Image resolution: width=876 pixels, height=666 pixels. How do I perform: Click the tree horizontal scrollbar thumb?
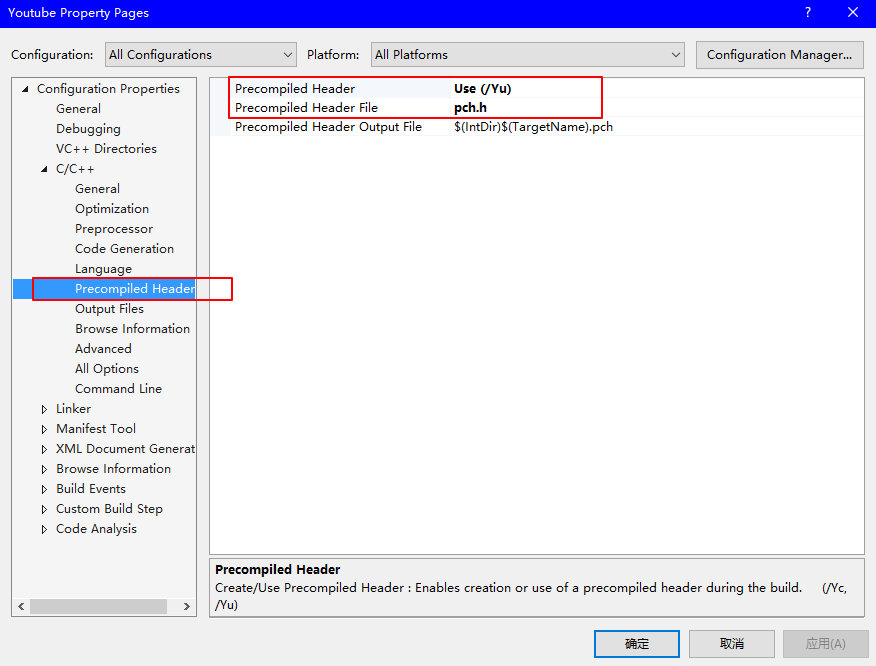point(98,606)
